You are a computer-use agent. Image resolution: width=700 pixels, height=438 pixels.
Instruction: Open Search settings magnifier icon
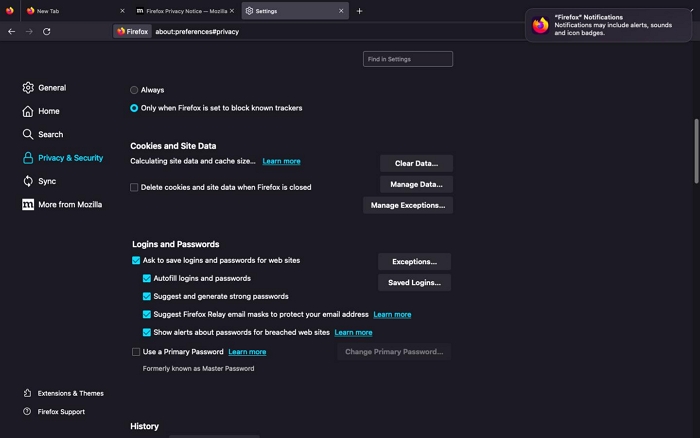click(x=28, y=134)
